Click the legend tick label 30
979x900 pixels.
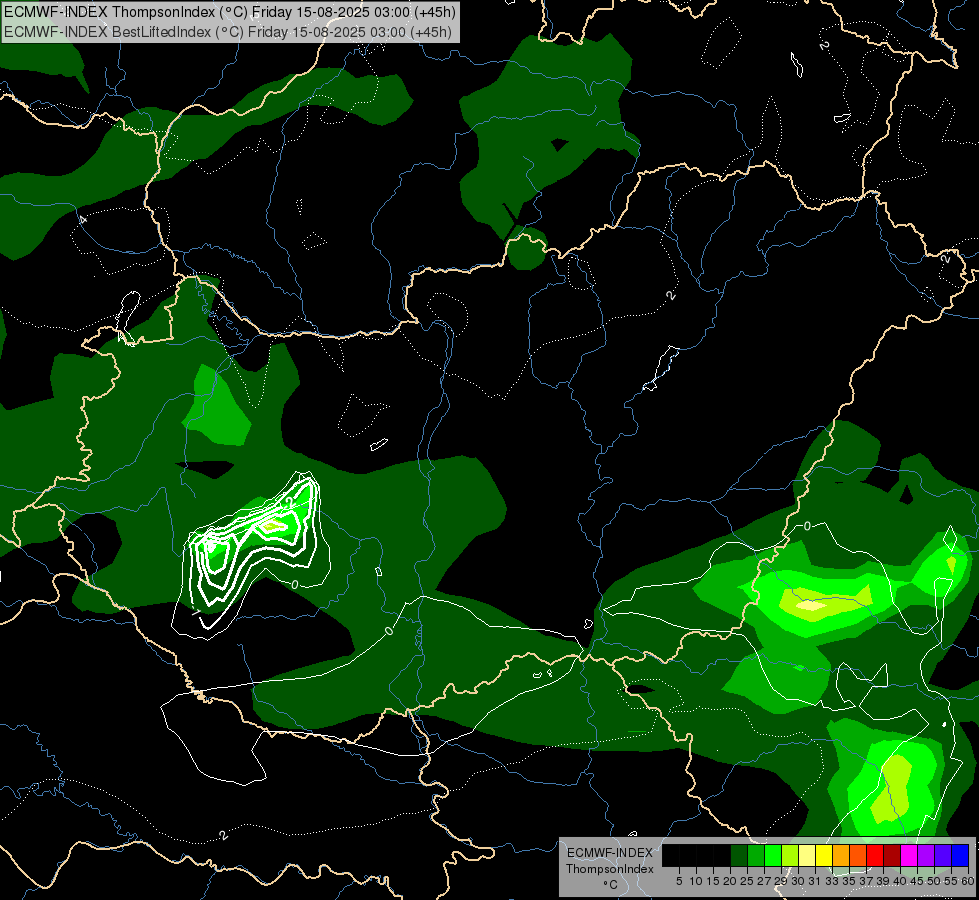pyautogui.click(x=798, y=881)
